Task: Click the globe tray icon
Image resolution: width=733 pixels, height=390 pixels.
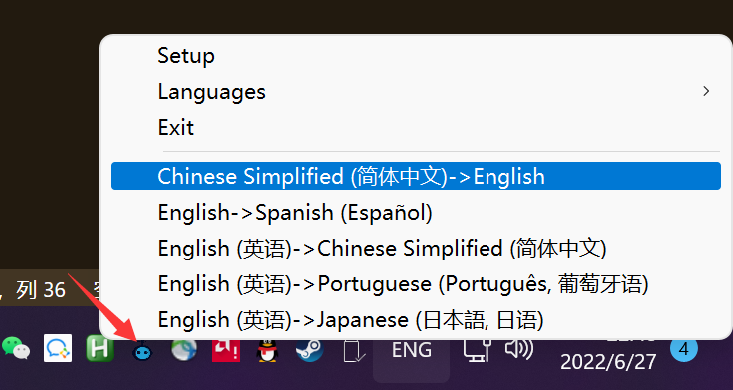Action: point(184,349)
